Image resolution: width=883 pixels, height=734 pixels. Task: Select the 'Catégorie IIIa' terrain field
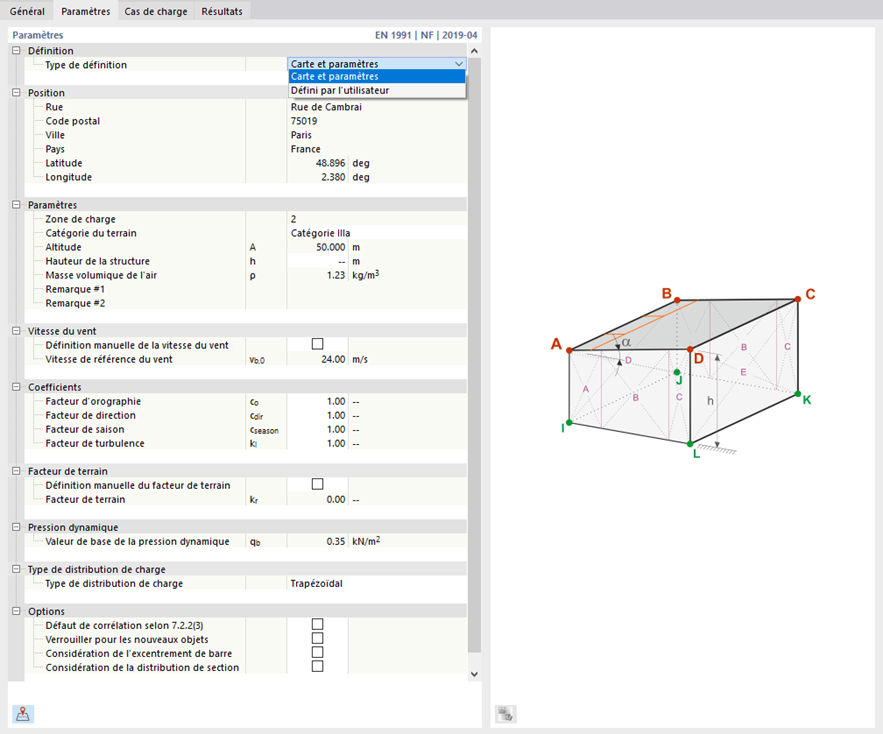click(377, 233)
